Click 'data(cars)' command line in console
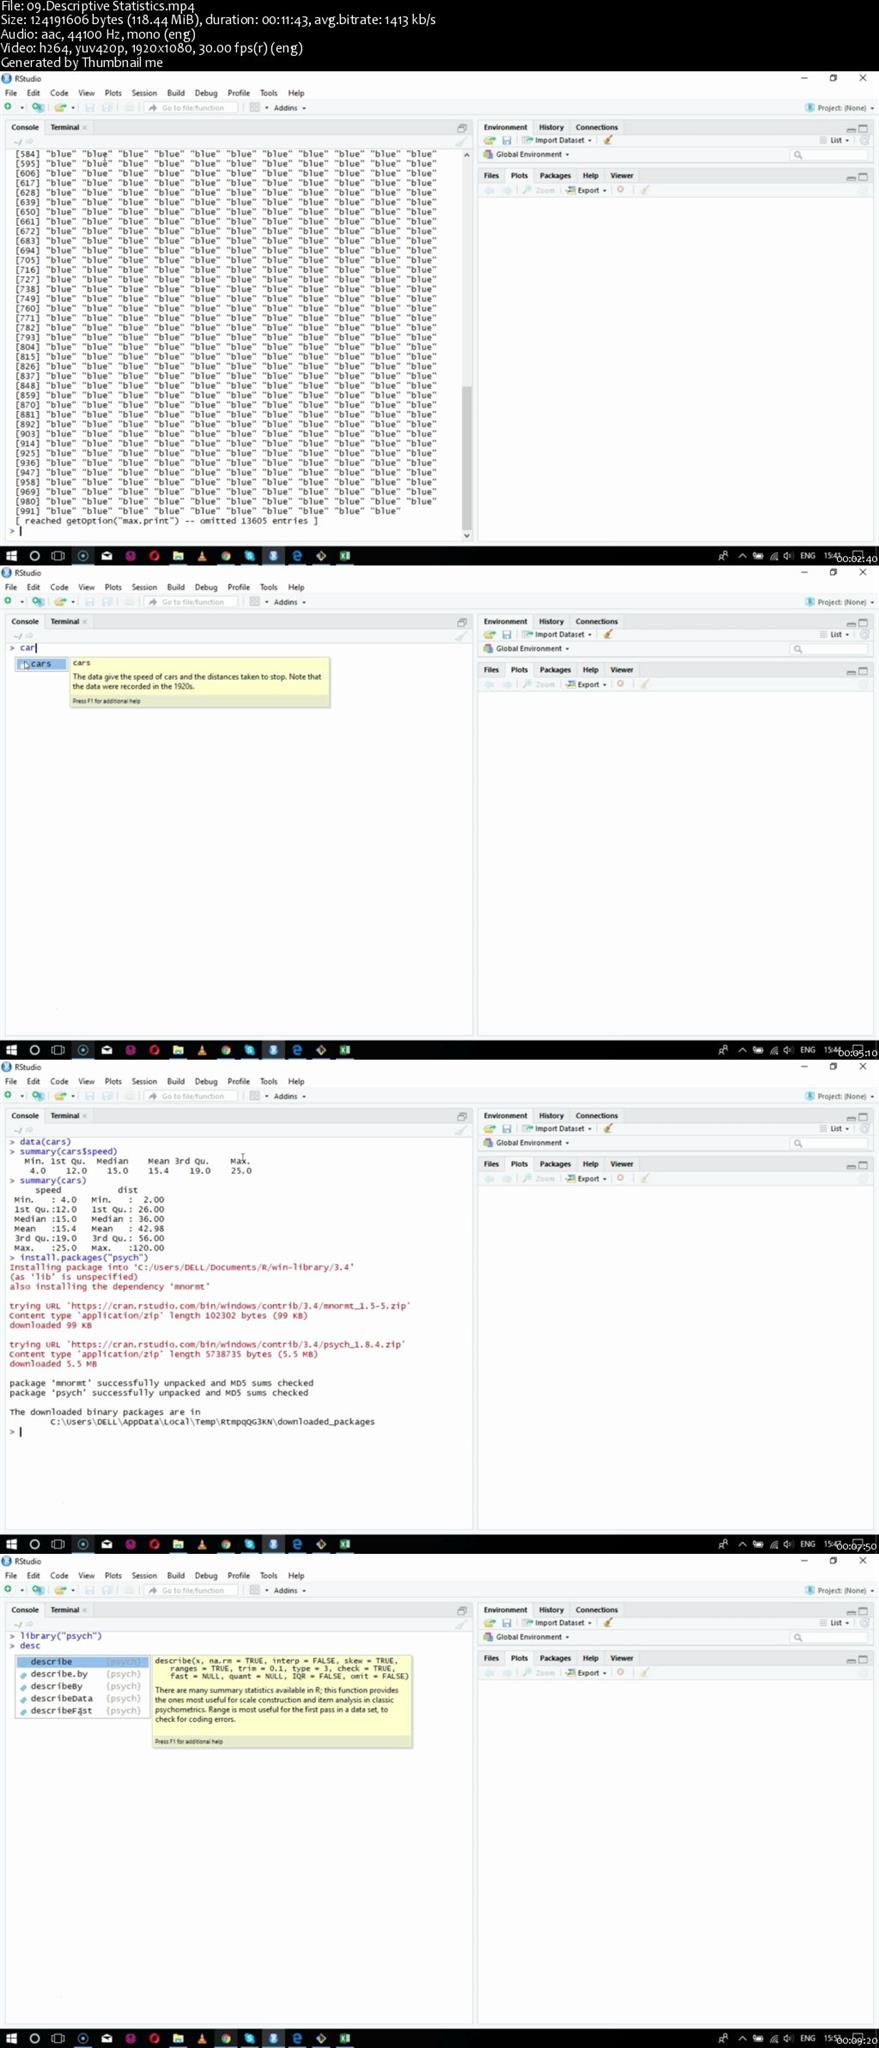Viewport: 879px width, 2048px height. tap(45, 1141)
